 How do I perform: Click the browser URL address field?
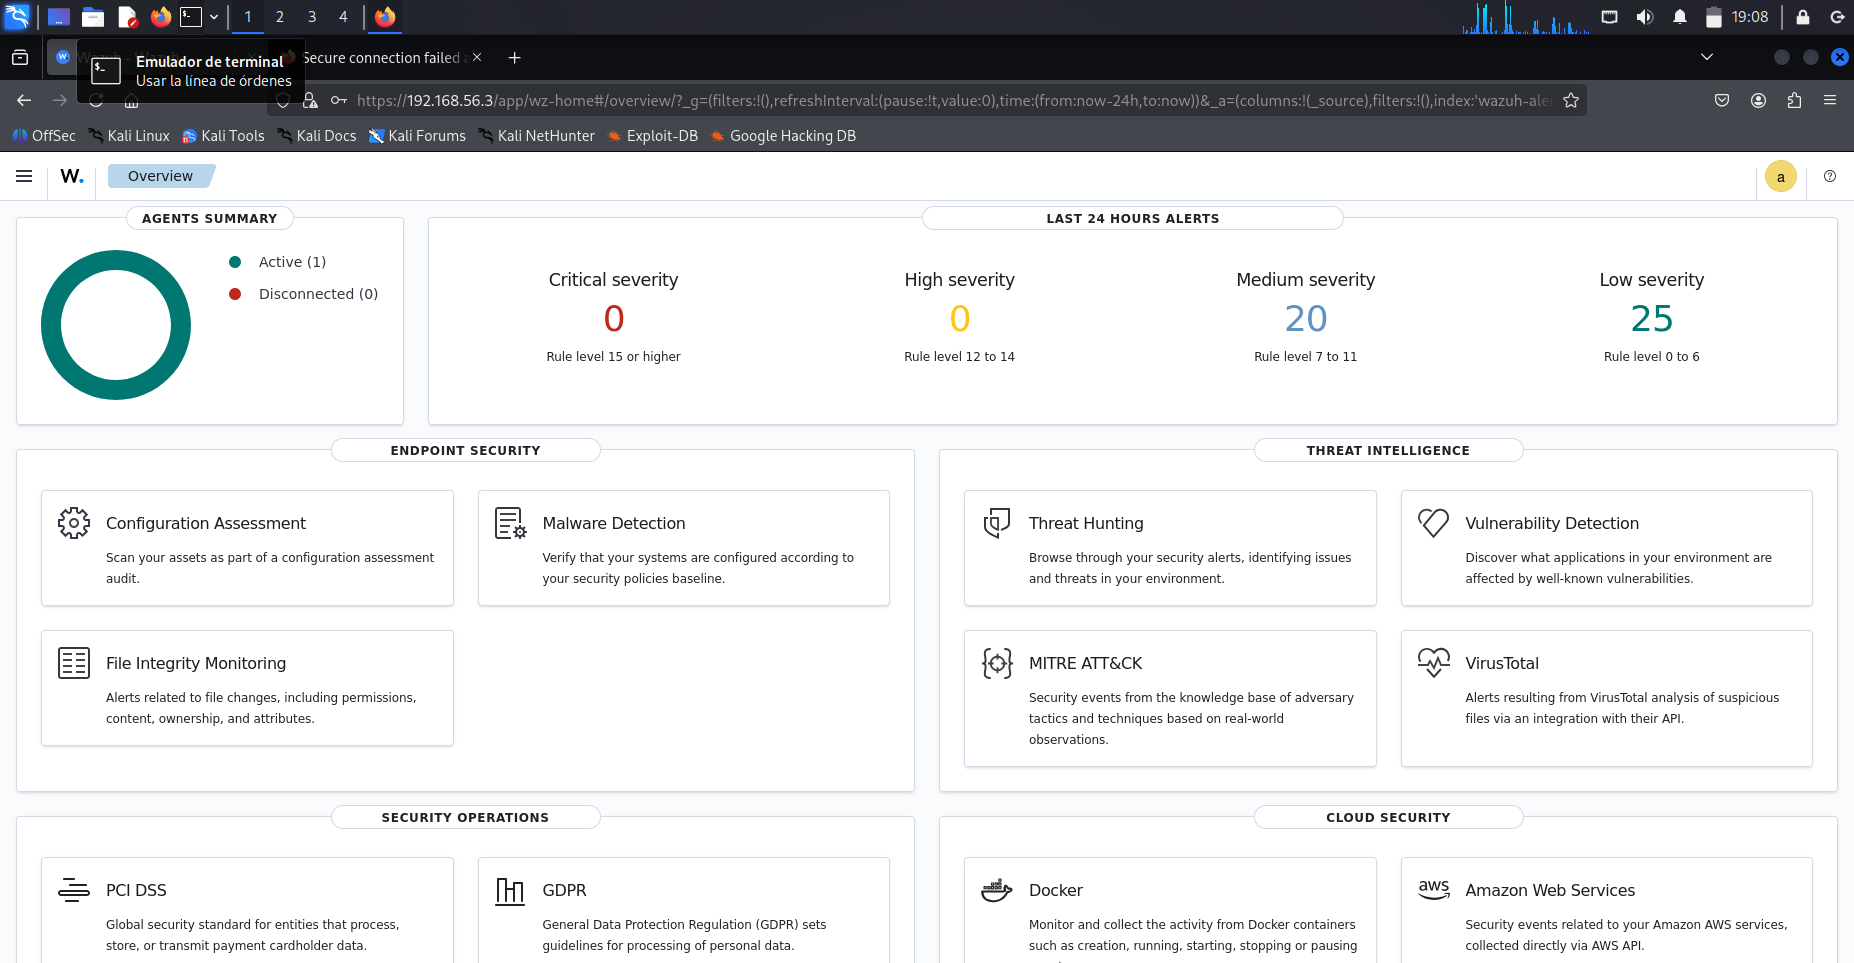pos(955,100)
